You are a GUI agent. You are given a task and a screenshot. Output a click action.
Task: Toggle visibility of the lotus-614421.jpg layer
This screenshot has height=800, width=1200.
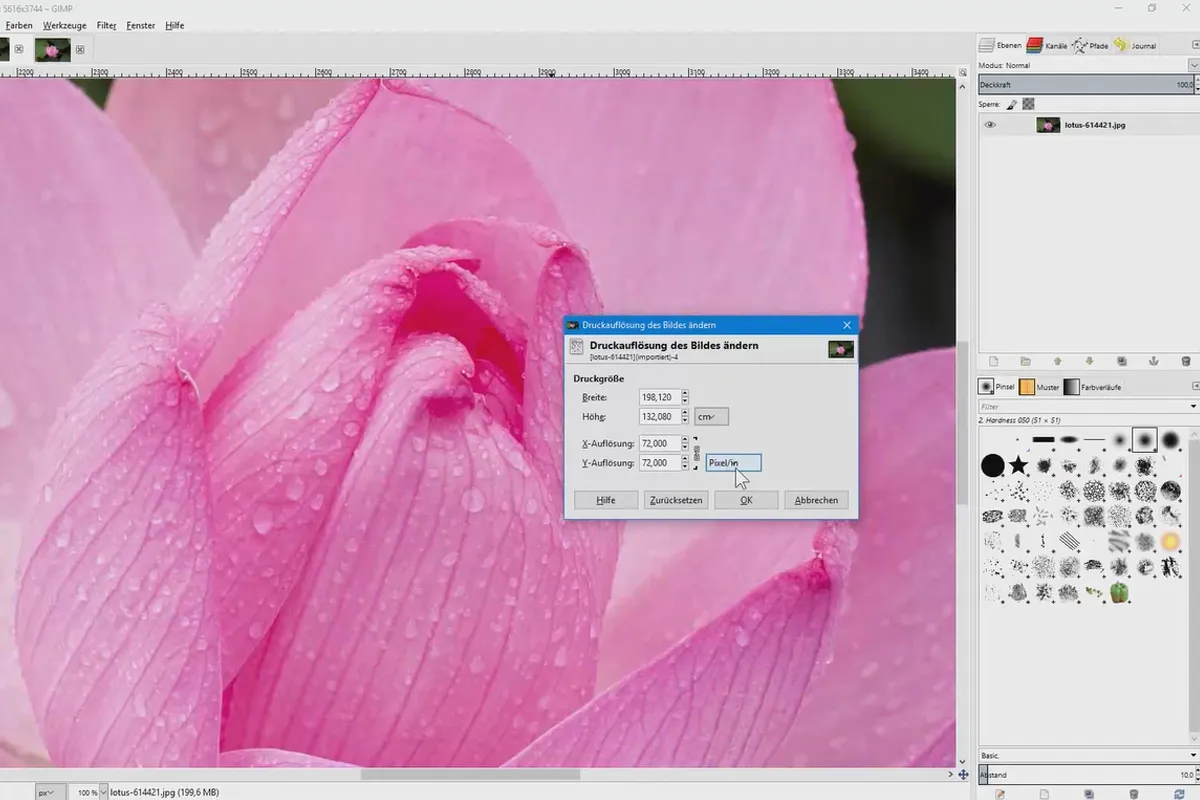(x=991, y=125)
